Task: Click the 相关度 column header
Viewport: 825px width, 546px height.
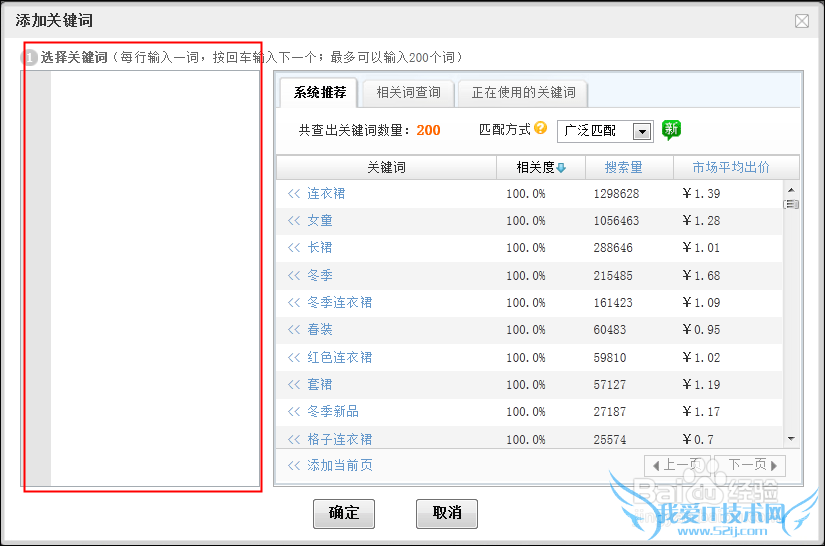Action: pos(541,167)
